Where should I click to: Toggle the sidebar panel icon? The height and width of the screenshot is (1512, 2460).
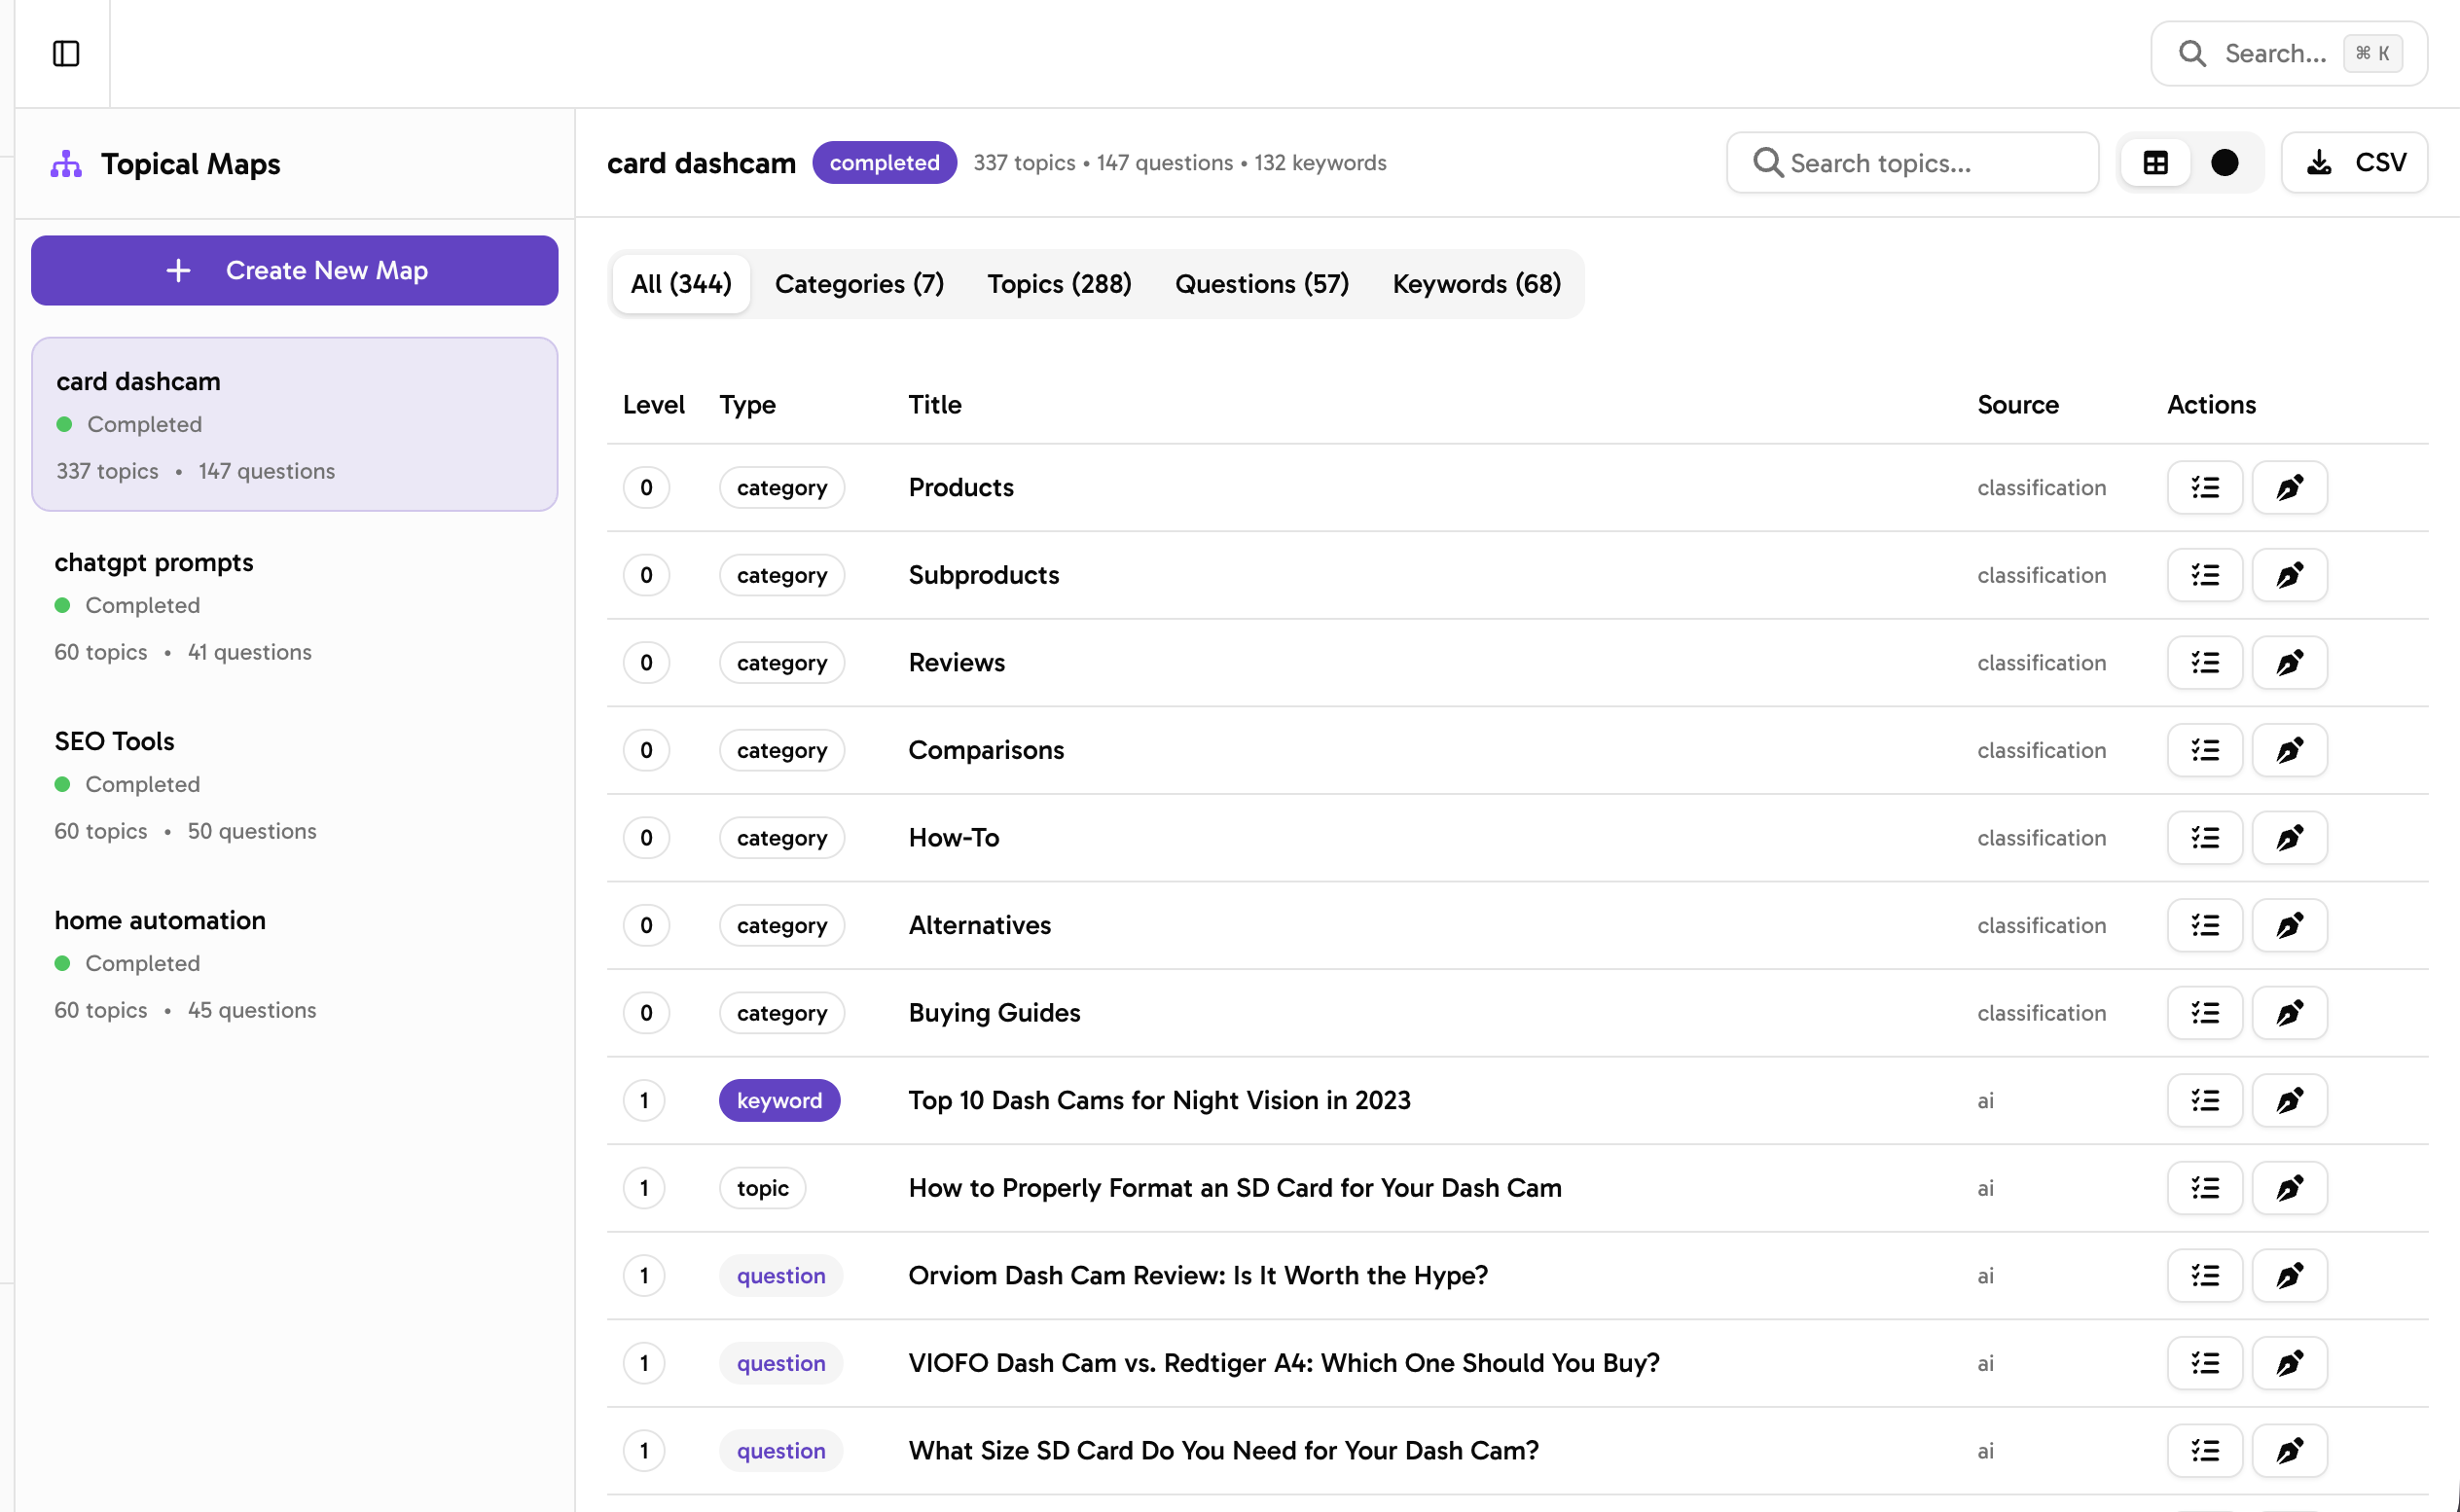pyautogui.click(x=66, y=53)
